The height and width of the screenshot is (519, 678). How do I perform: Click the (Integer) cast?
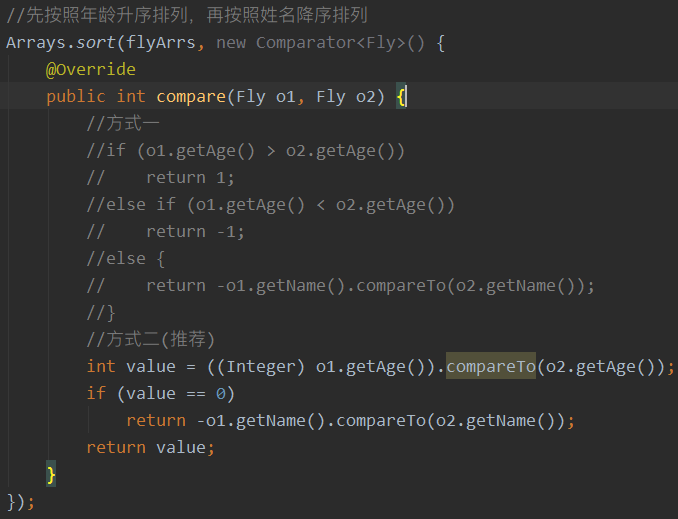tap(261, 367)
